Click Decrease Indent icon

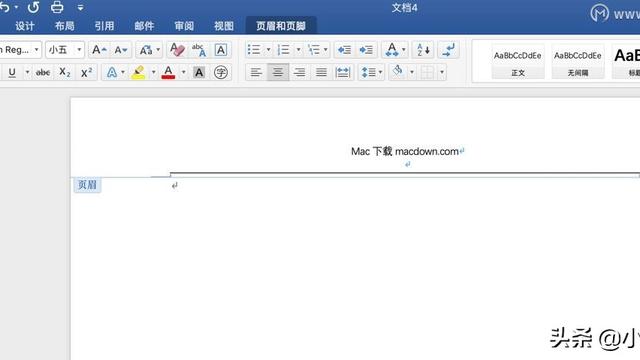[344, 50]
